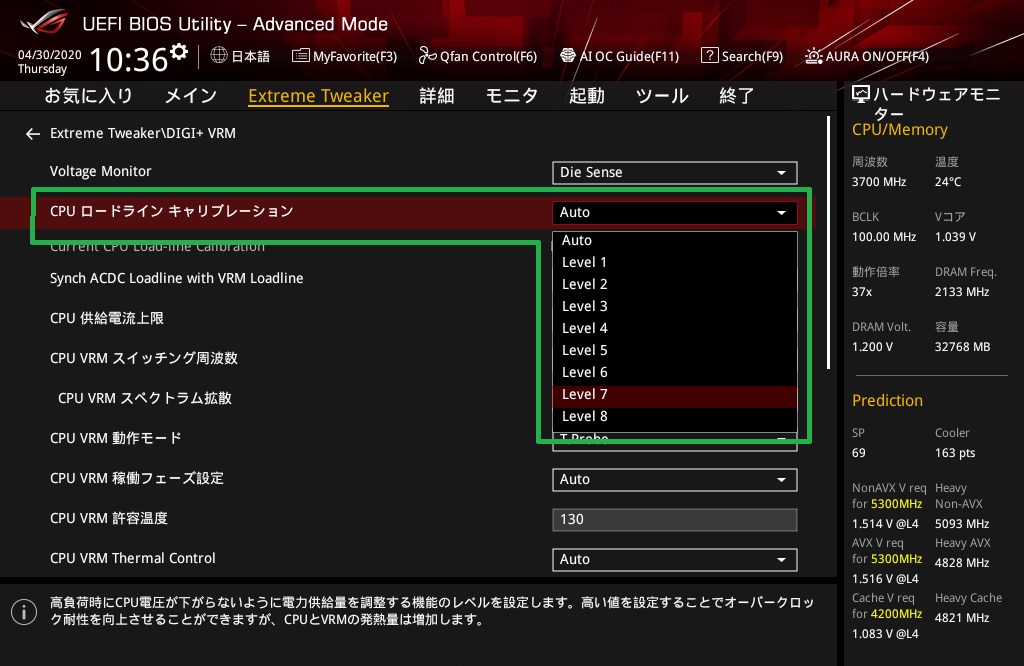Image resolution: width=1024 pixels, height=666 pixels.
Task: Select Level 1 option
Action: pos(675,262)
